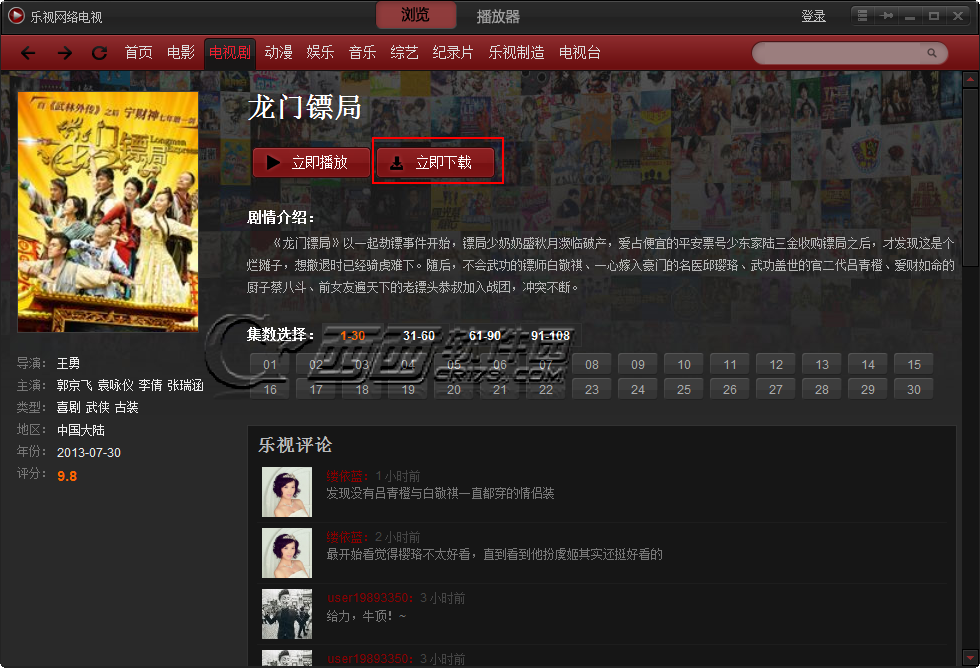Open the 电视台 category
Screen dimensions: 980x668
click(x=580, y=52)
